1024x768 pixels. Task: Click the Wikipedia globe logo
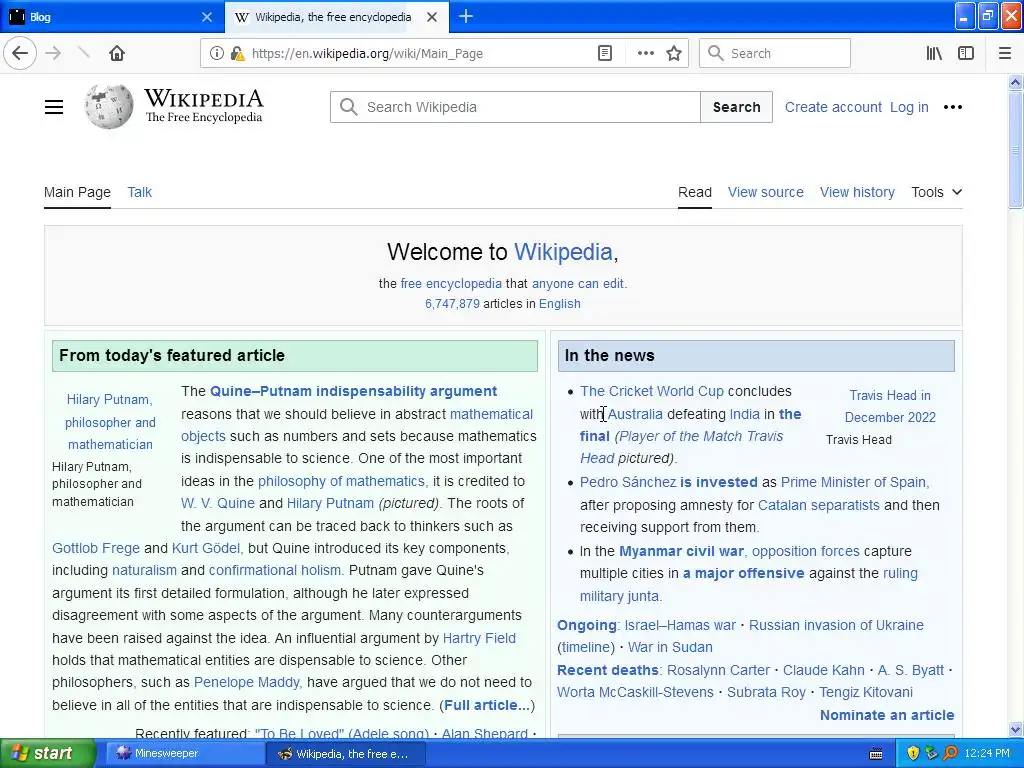108,106
